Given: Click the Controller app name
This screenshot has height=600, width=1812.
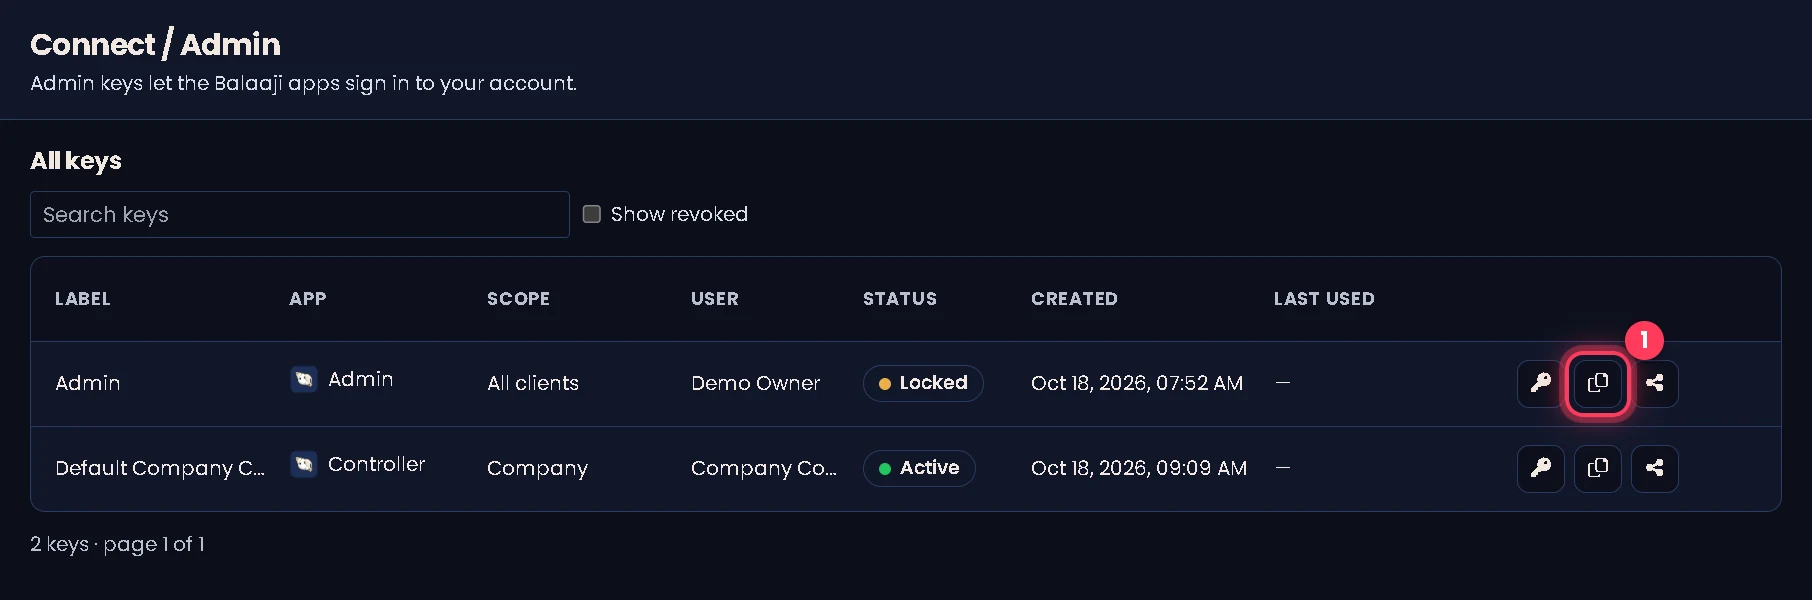Looking at the screenshot, I should [376, 464].
